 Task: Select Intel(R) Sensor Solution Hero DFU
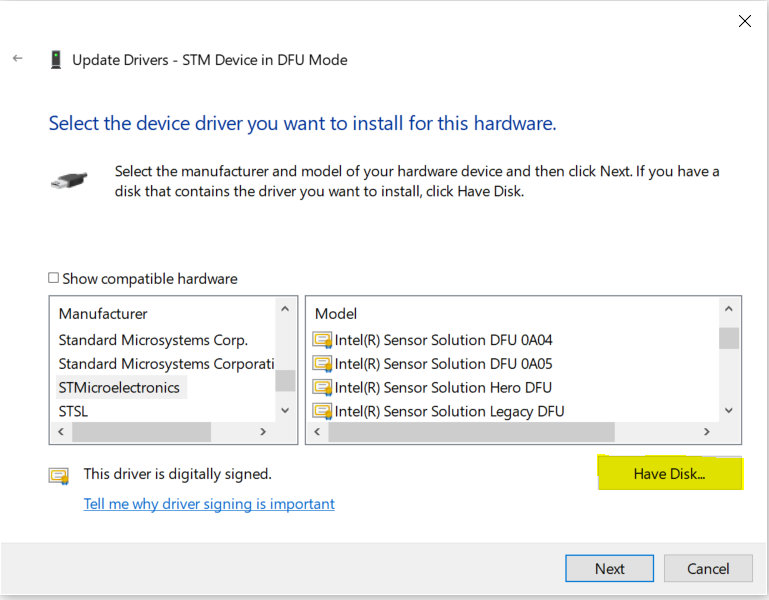(443, 388)
